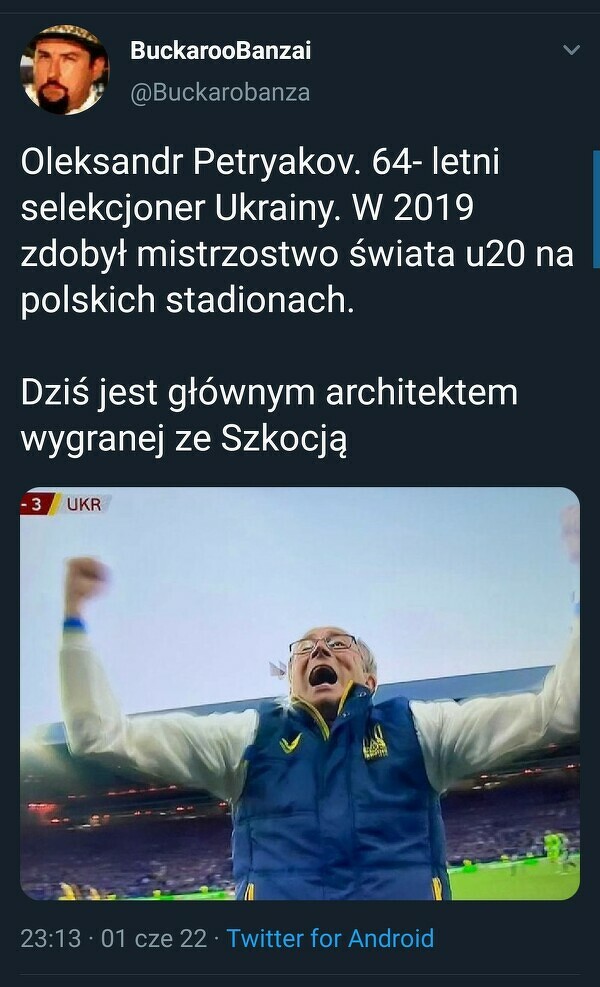Click the Twitter for Android link

point(330,938)
